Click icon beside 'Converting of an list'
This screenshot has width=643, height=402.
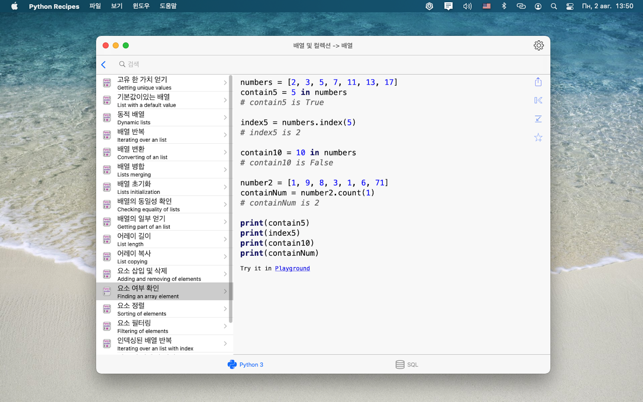tap(107, 152)
